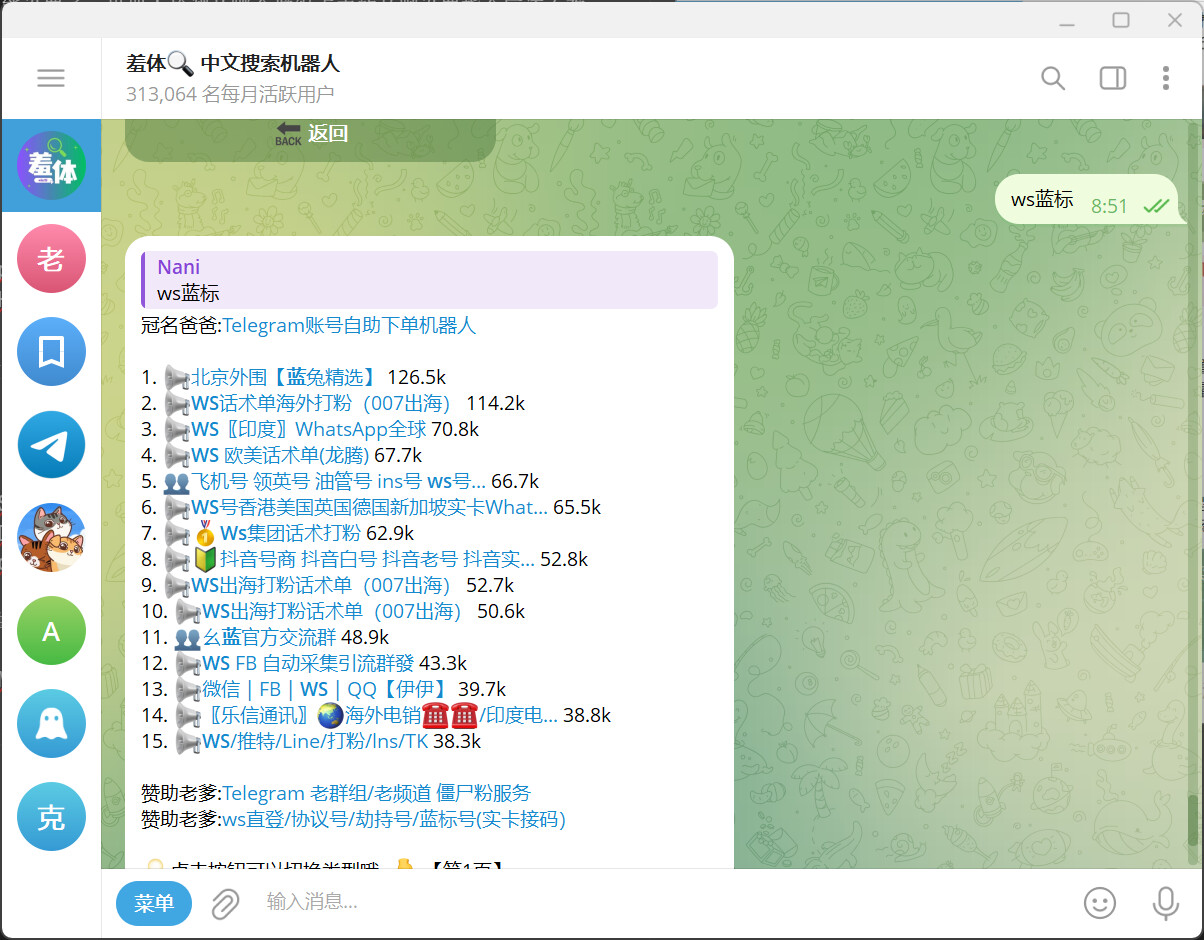The image size is (1204, 940).
Task: Open the three-dot more options menu
Action: [x=1165, y=78]
